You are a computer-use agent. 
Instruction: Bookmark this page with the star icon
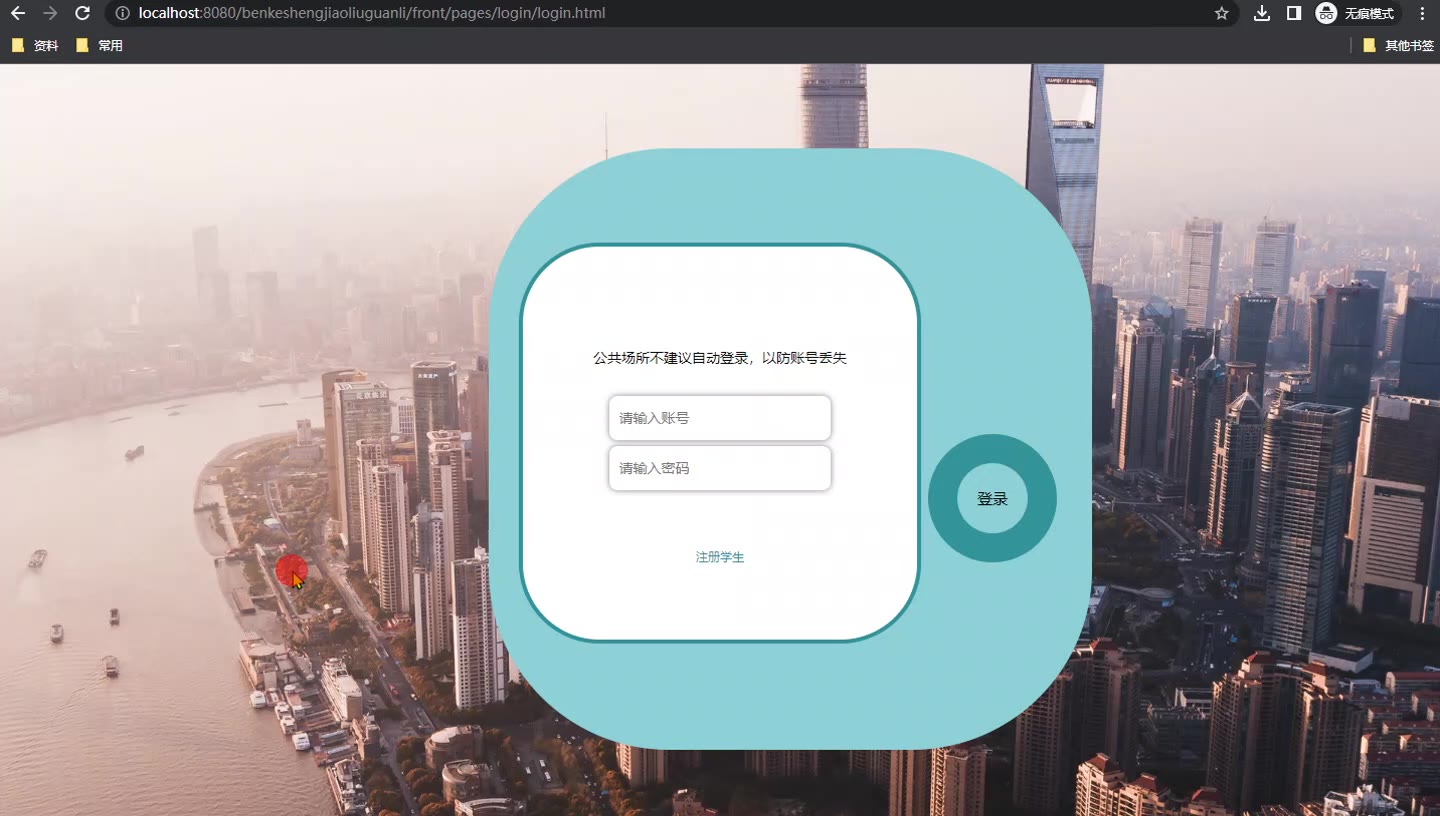[x=1221, y=13]
